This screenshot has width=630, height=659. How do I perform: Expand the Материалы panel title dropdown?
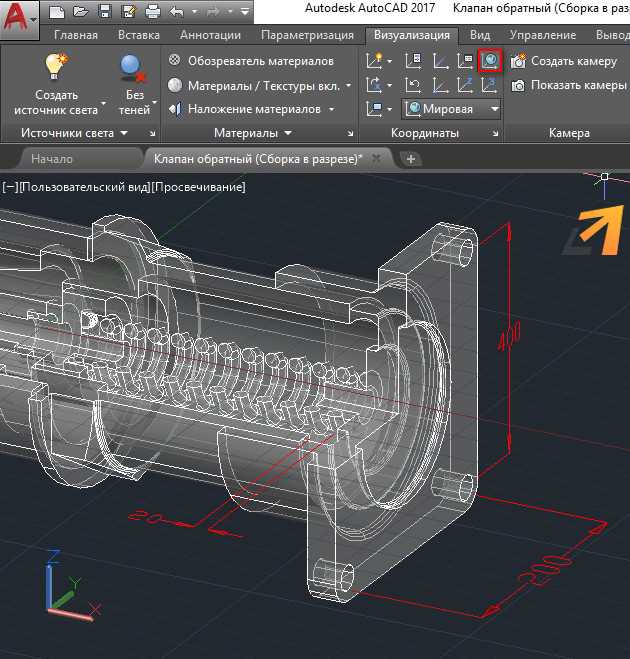click(x=288, y=133)
